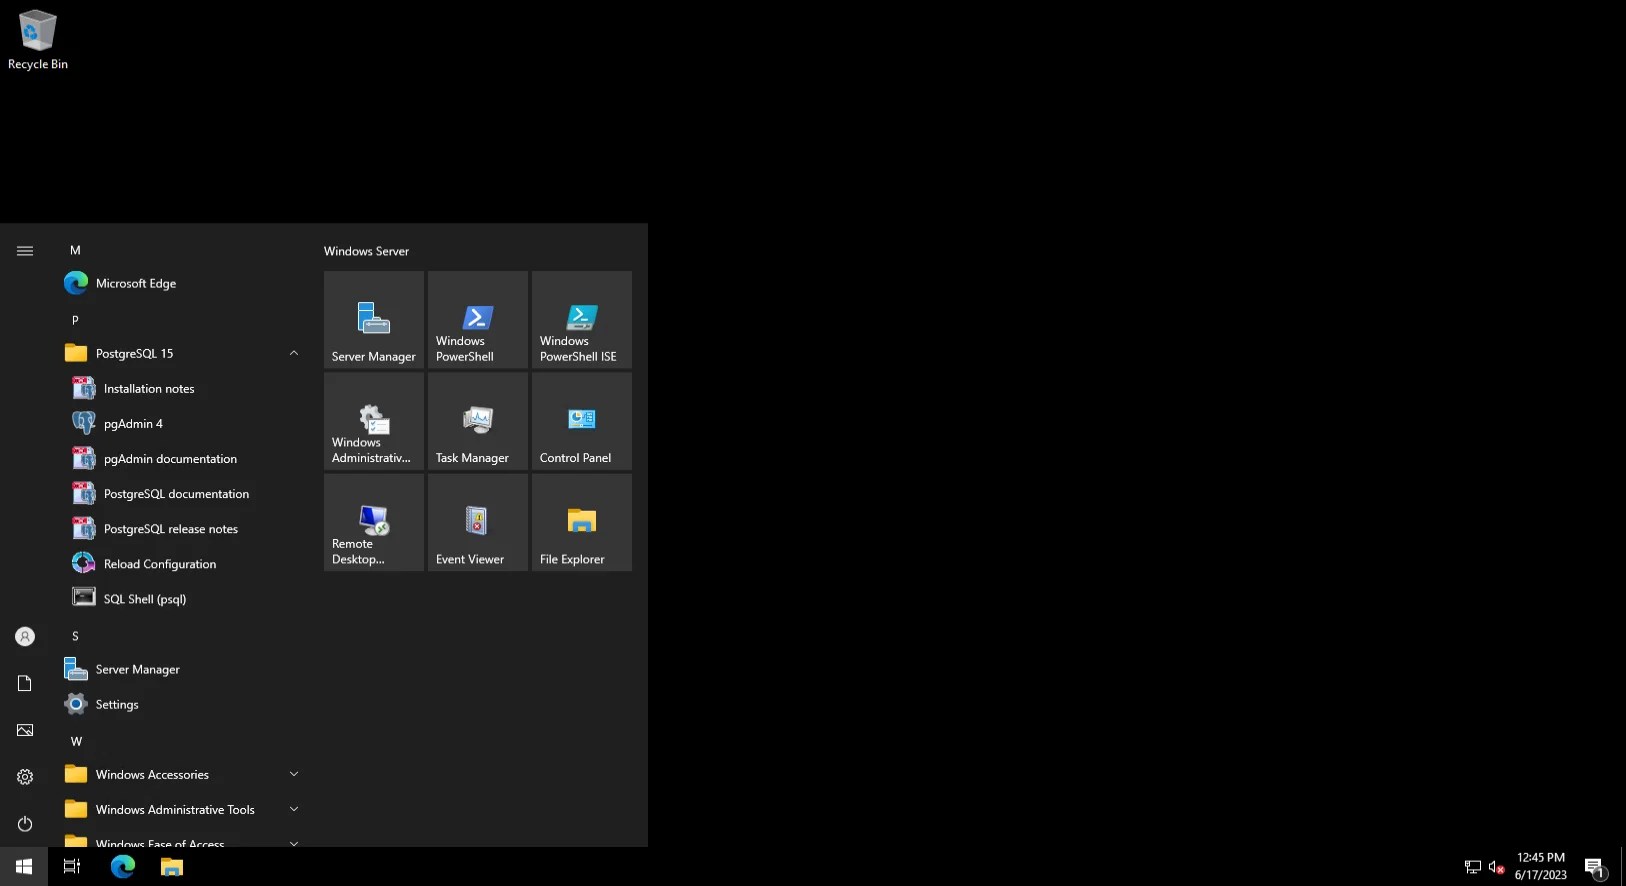Launch SQL Shell (psql)
The image size is (1626, 886).
click(x=180, y=599)
